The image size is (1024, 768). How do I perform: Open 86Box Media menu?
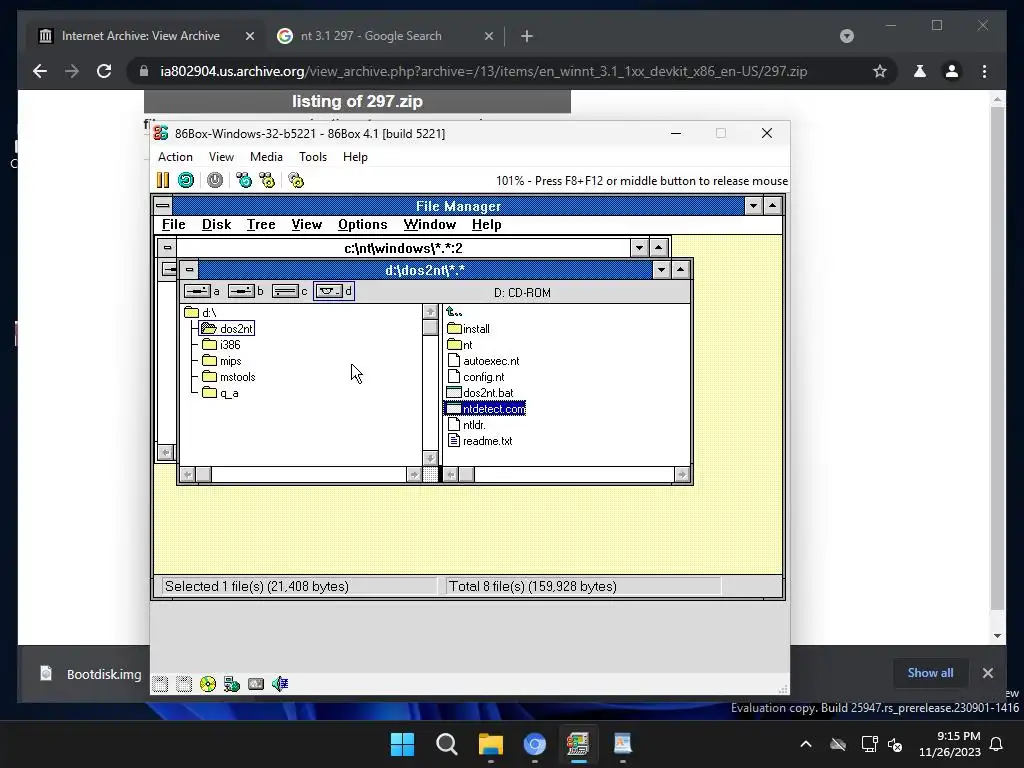266,157
